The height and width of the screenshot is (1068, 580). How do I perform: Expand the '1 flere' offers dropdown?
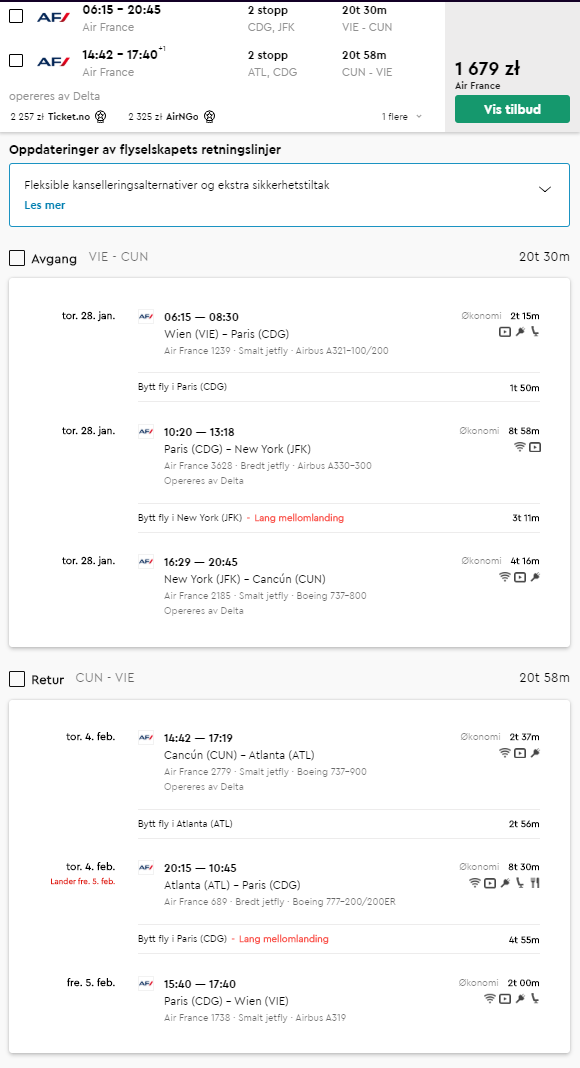coord(402,116)
